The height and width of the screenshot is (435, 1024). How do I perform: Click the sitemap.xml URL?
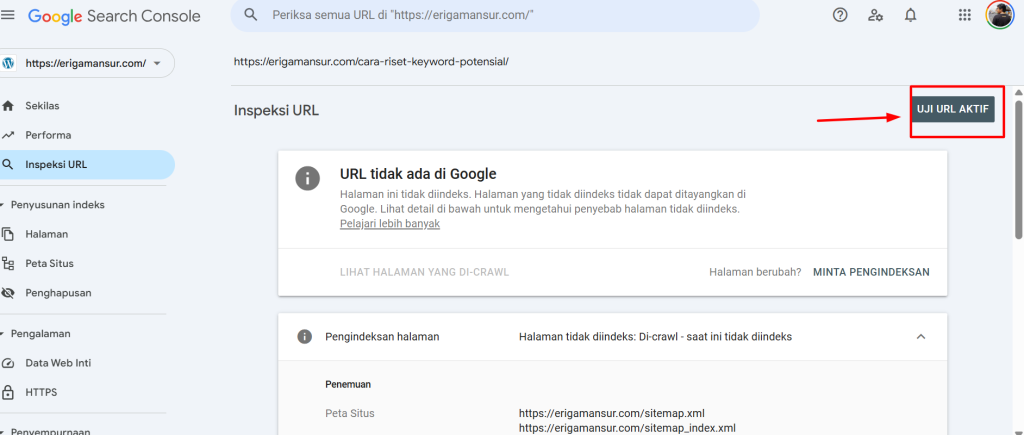[x=611, y=413]
